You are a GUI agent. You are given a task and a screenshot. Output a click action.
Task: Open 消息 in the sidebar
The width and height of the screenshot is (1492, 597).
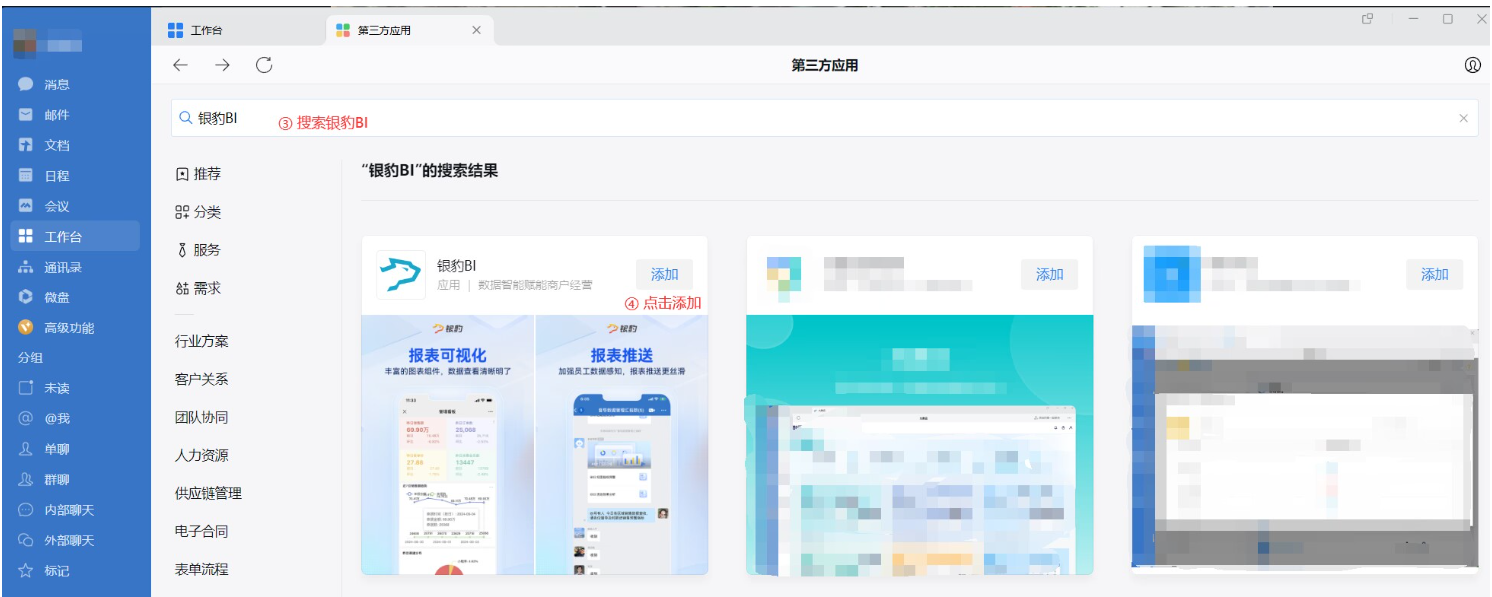[x=51, y=83]
